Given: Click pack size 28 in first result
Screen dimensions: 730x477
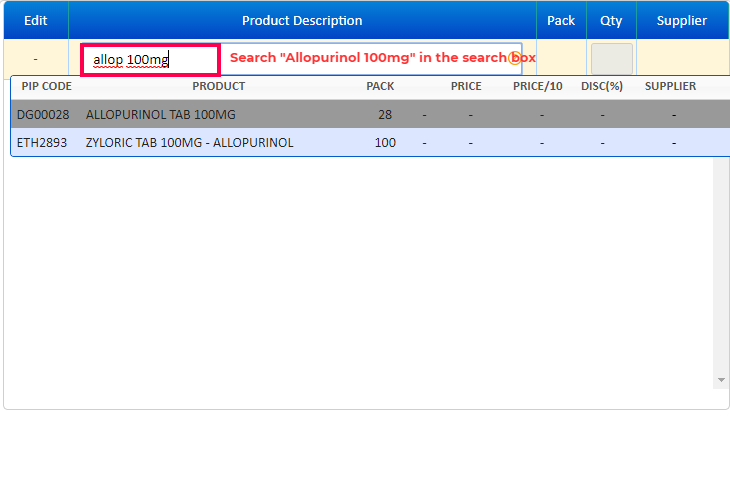Looking at the screenshot, I should (x=385, y=114).
